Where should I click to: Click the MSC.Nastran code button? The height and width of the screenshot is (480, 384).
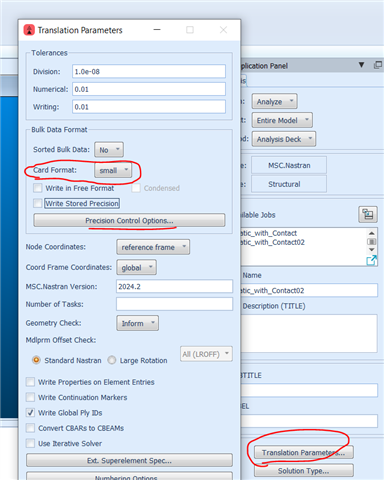pyautogui.click(x=289, y=165)
